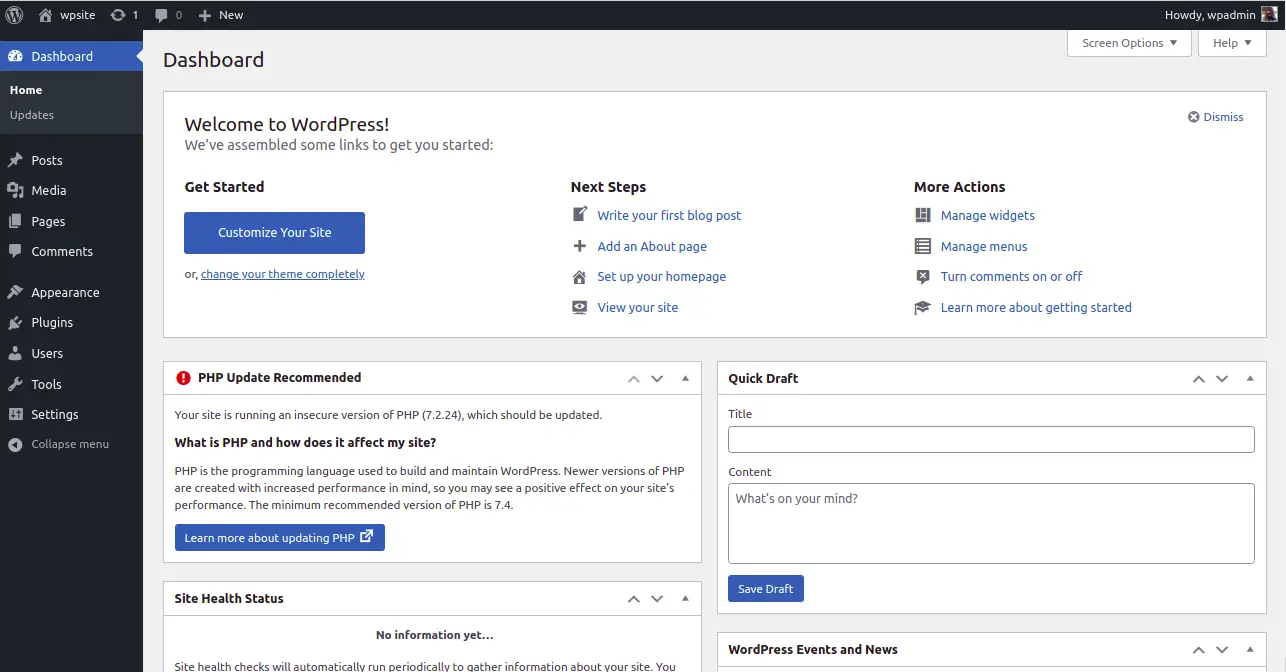
Task: Click the Save Draft button
Action: (x=766, y=589)
